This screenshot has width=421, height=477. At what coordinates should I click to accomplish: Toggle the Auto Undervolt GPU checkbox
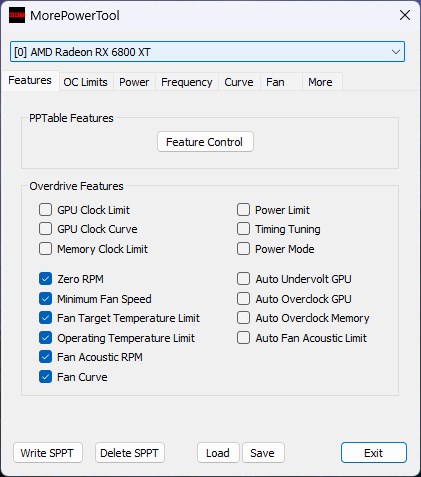[243, 279]
